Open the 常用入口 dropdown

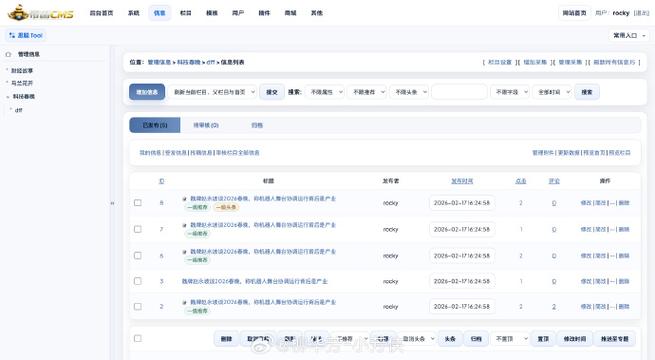point(629,35)
